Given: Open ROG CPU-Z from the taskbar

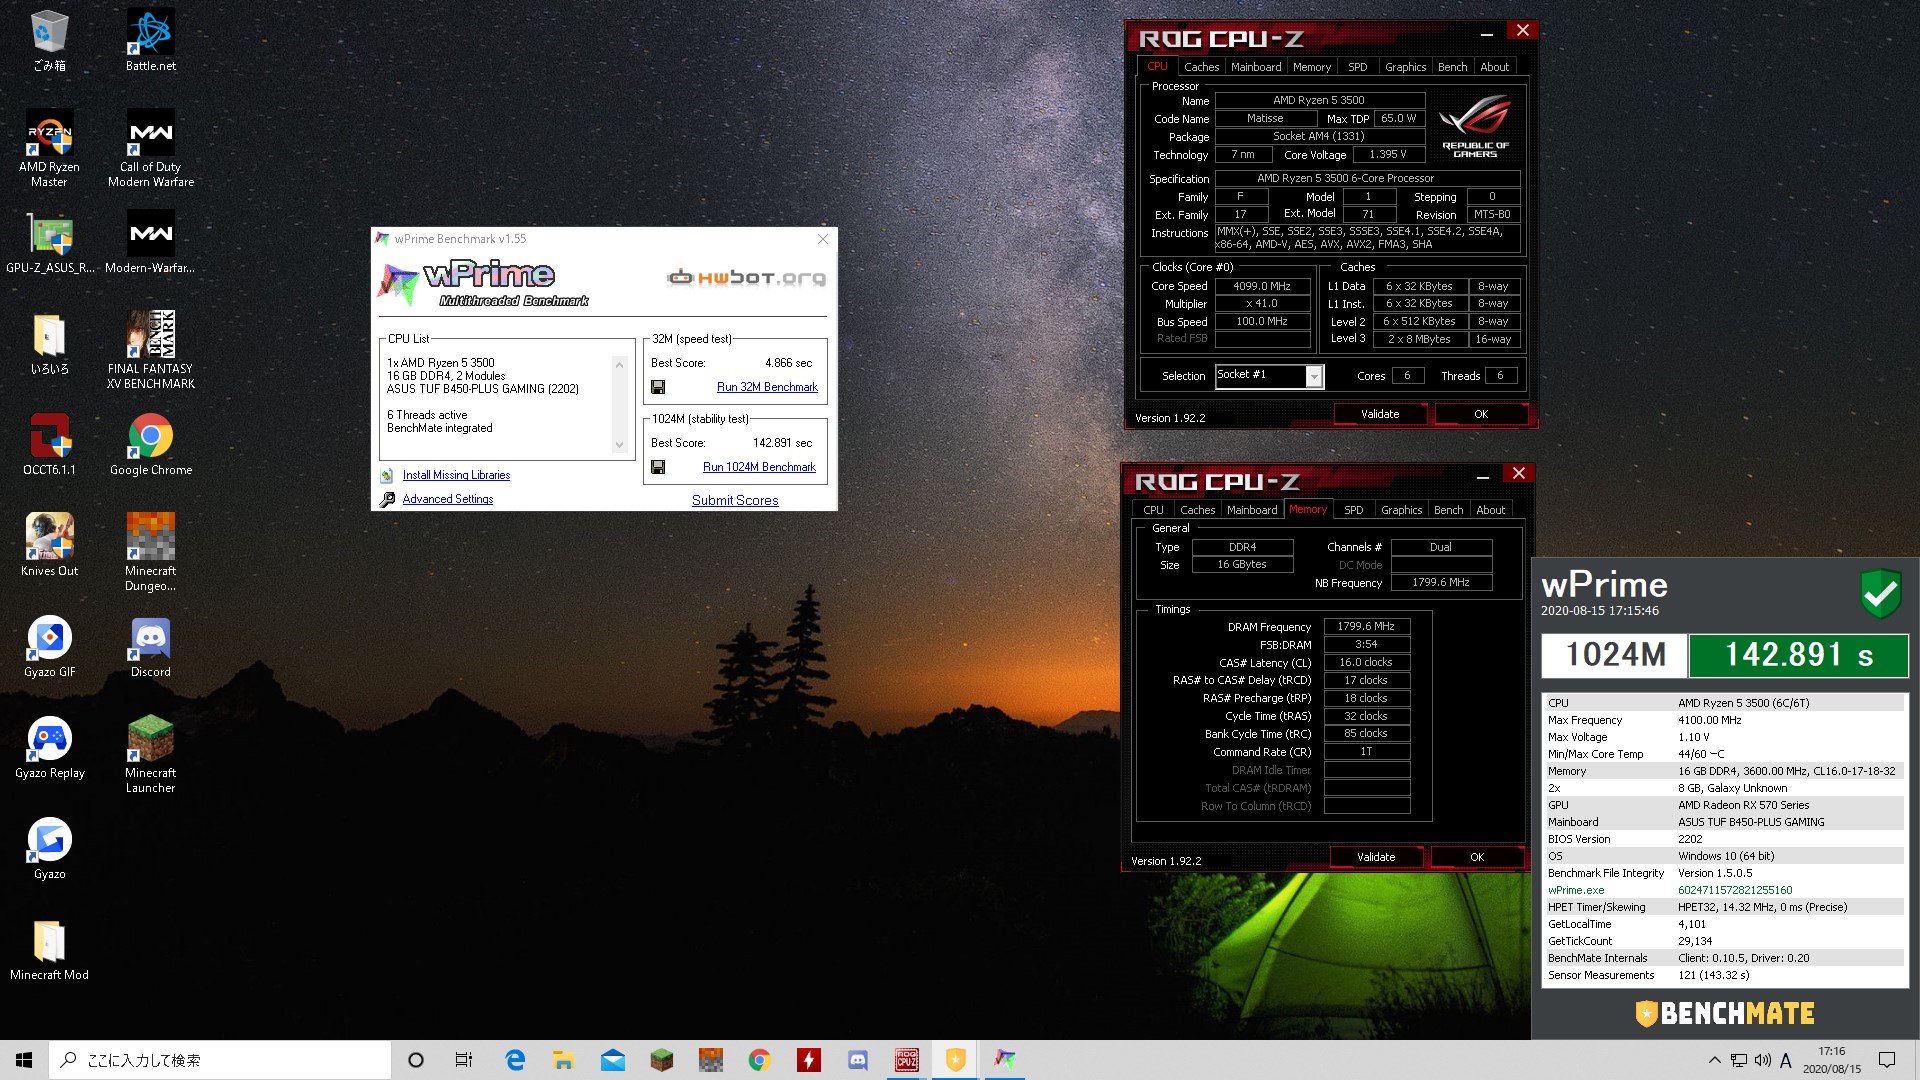Looking at the screenshot, I should pos(907,1060).
